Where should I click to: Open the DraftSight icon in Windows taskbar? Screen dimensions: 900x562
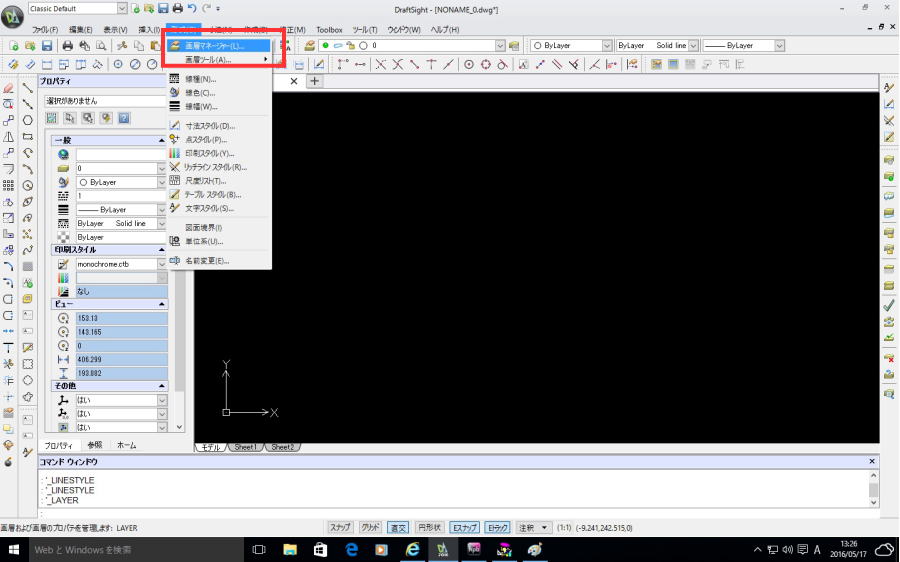point(443,549)
